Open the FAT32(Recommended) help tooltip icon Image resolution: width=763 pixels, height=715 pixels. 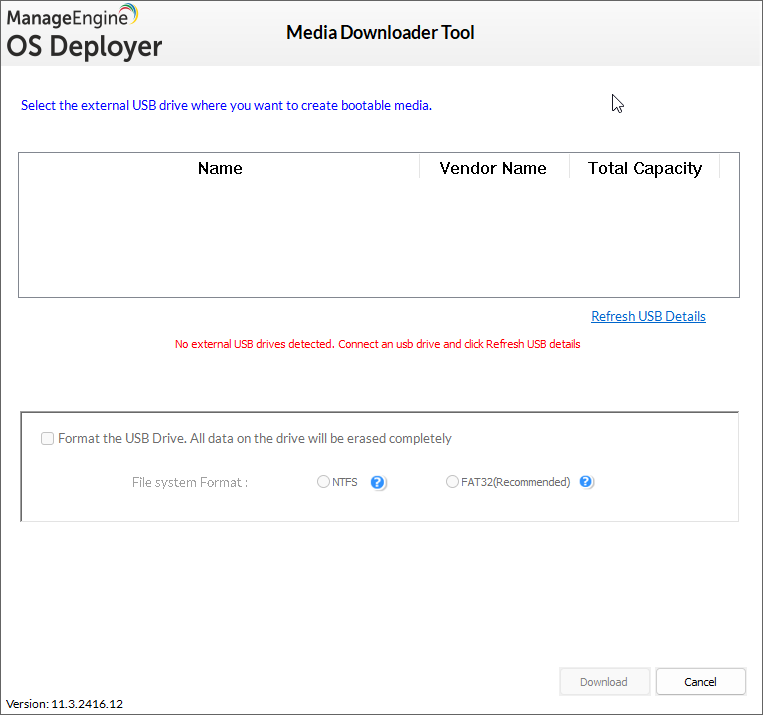pyautogui.click(x=586, y=482)
